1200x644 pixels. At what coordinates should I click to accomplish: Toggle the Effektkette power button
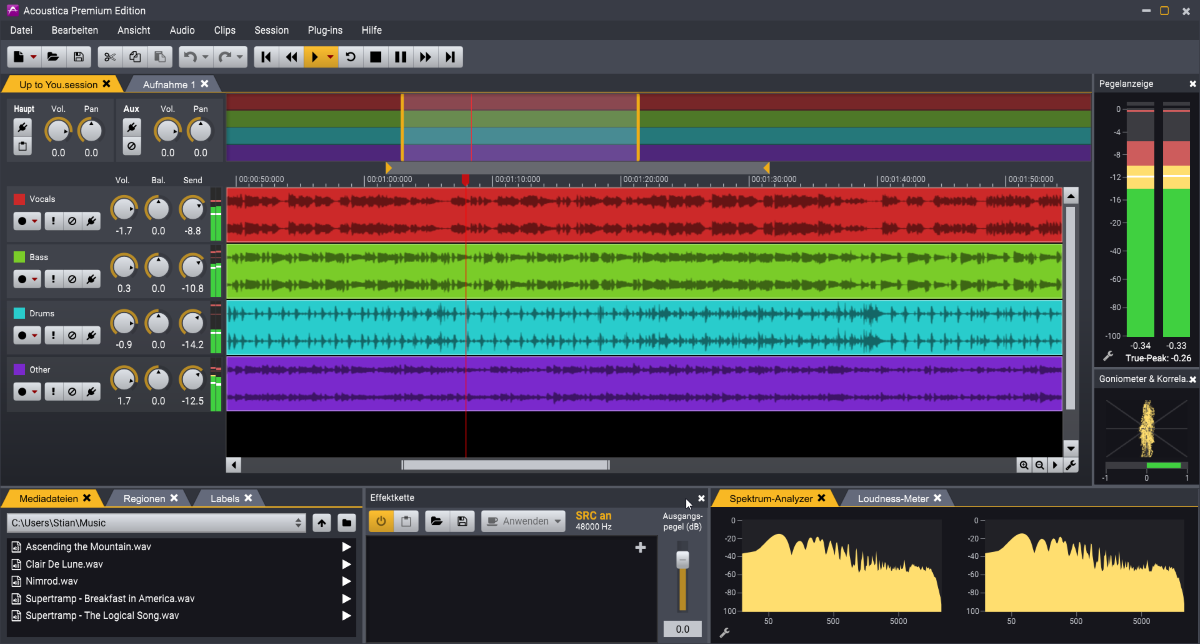(380, 521)
